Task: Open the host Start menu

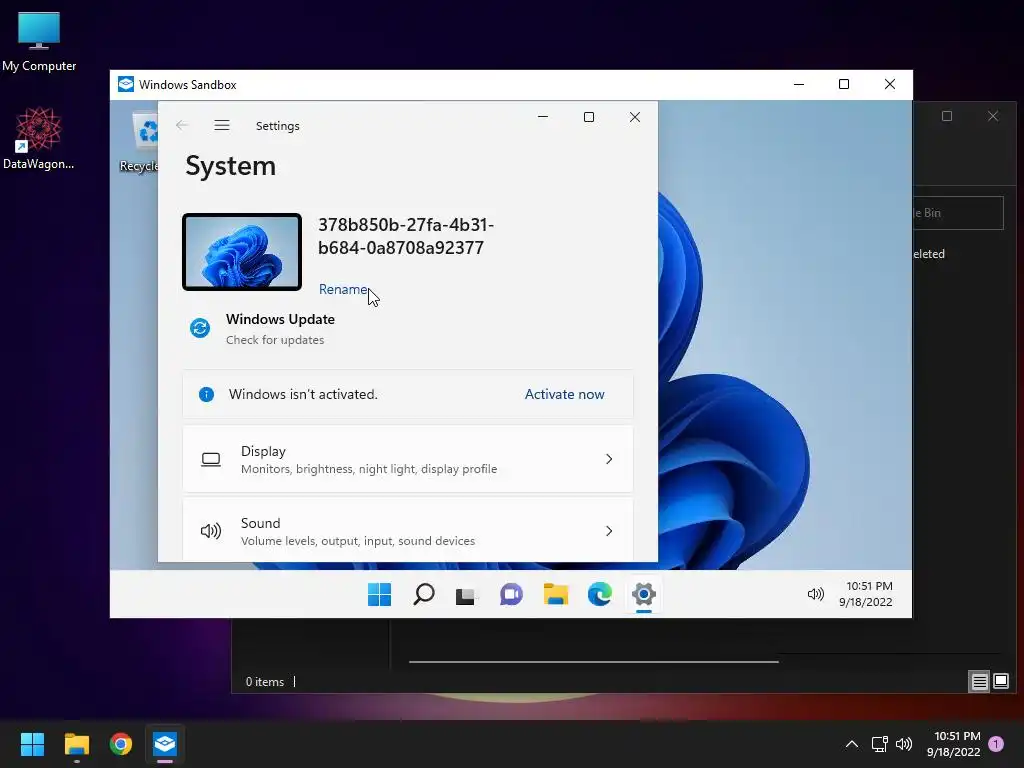Action: click(32, 744)
